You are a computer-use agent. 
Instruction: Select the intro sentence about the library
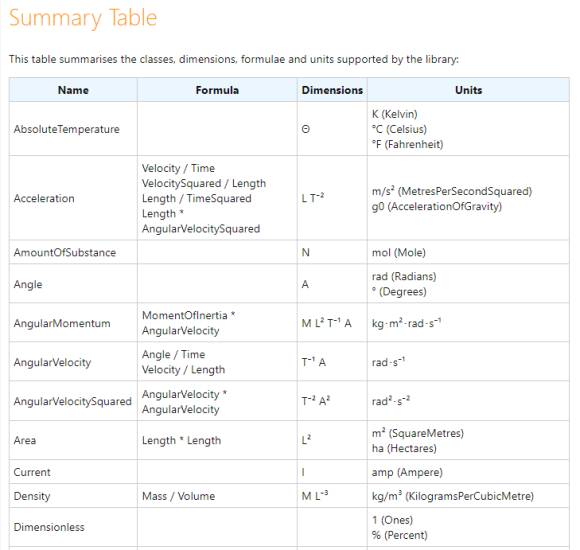click(x=234, y=59)
